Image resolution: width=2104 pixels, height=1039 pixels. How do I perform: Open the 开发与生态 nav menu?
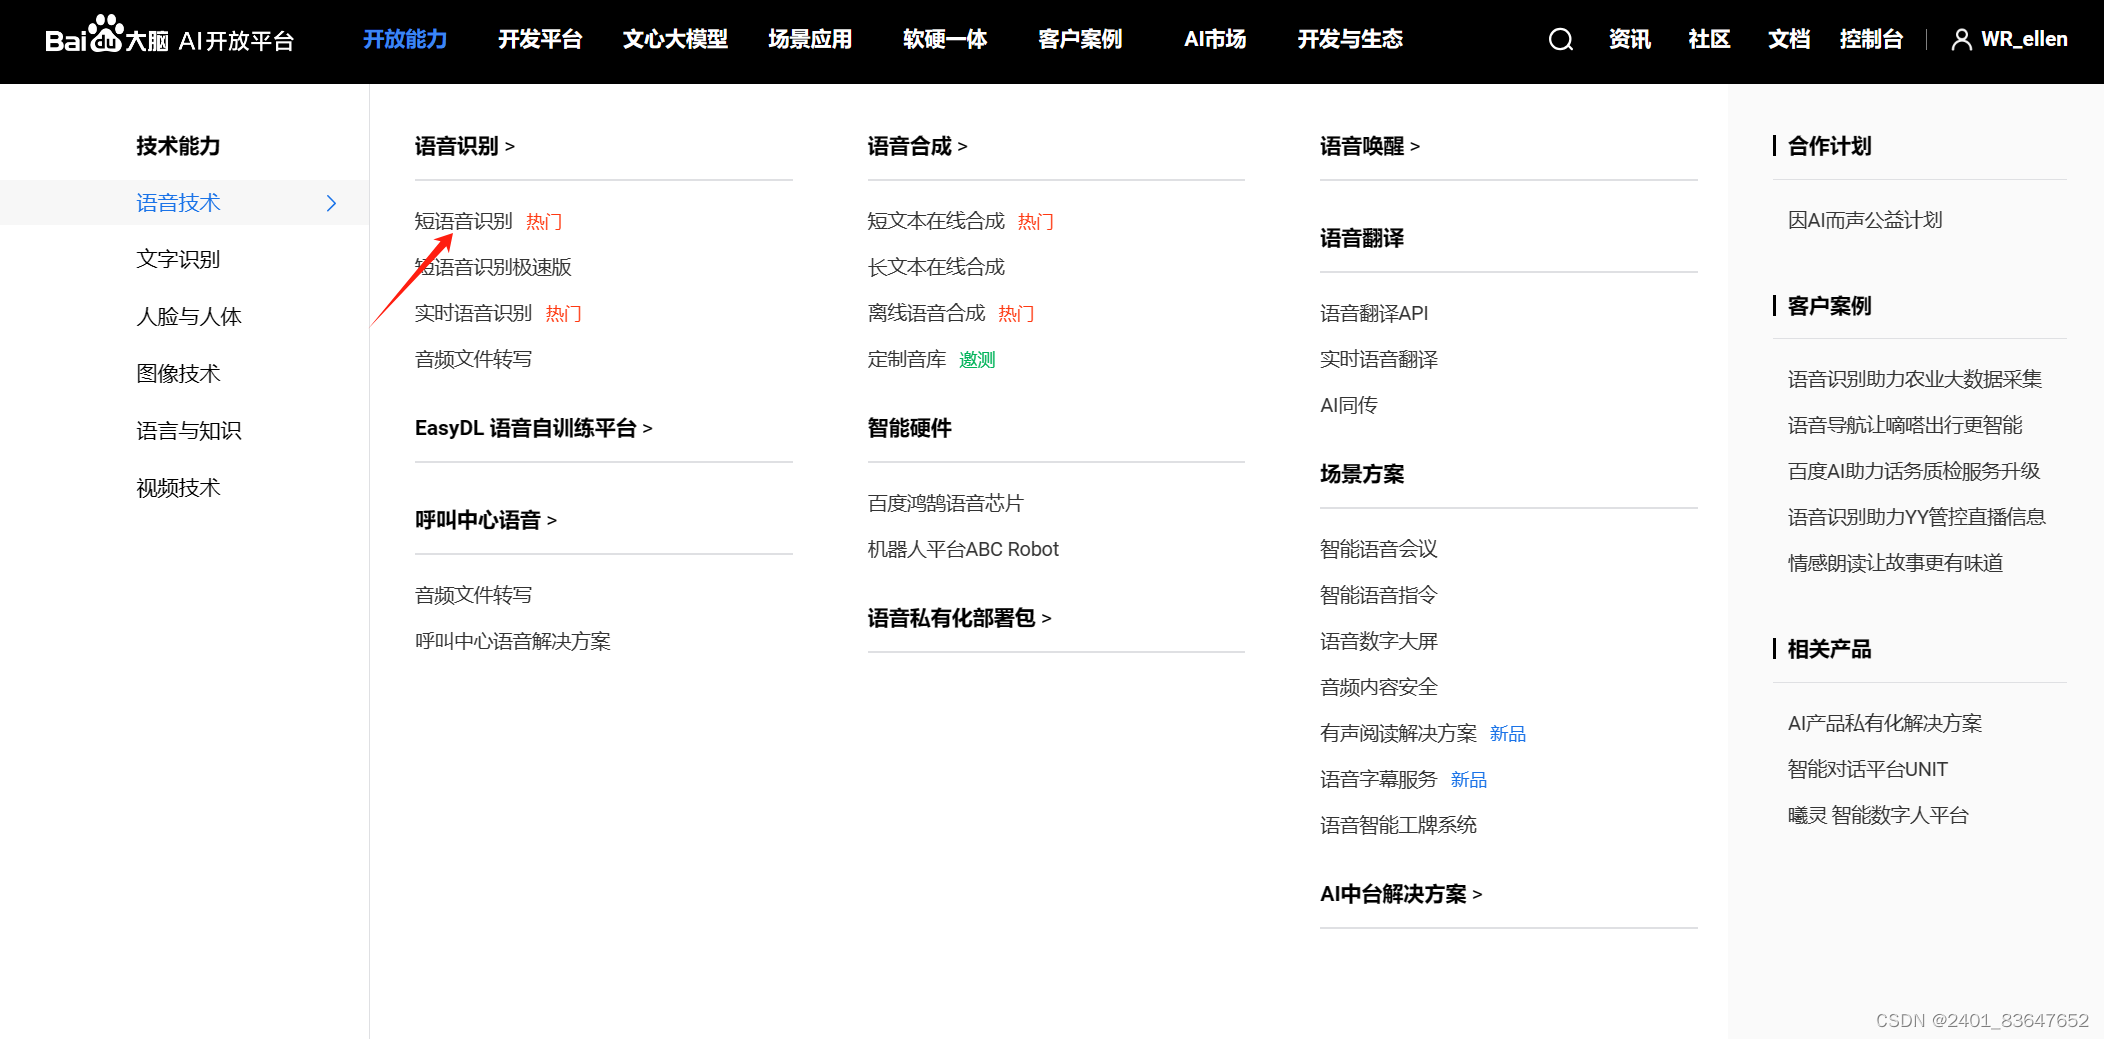click(1350, 39)
